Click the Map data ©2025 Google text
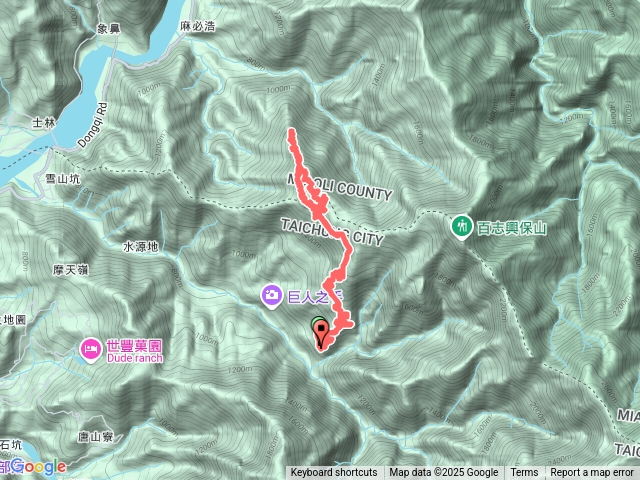 [443, 473]
